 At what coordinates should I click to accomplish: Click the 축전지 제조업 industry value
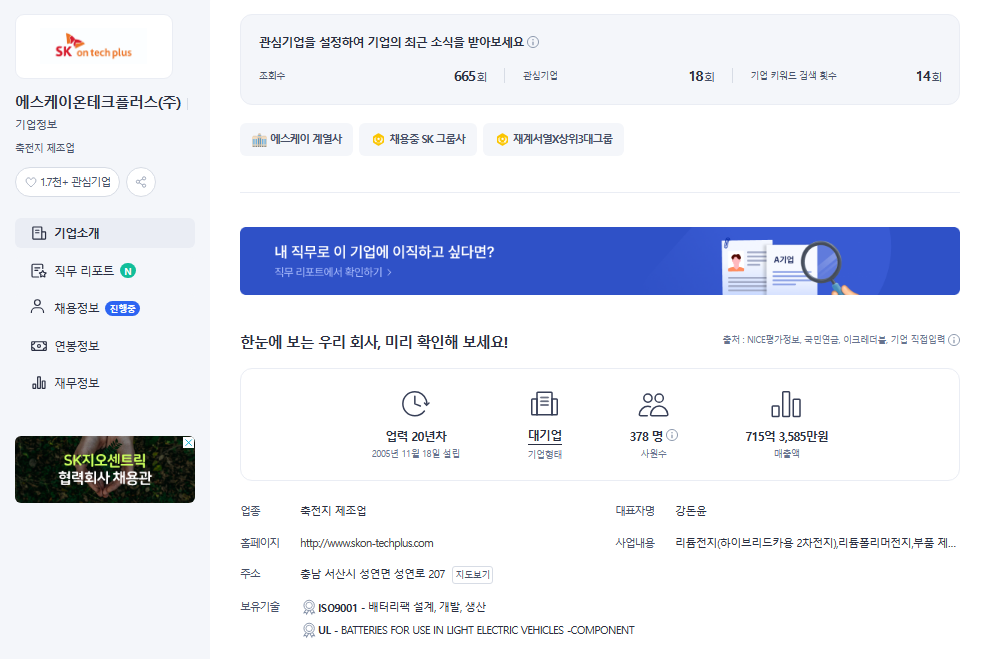click(x=333, y=511)
